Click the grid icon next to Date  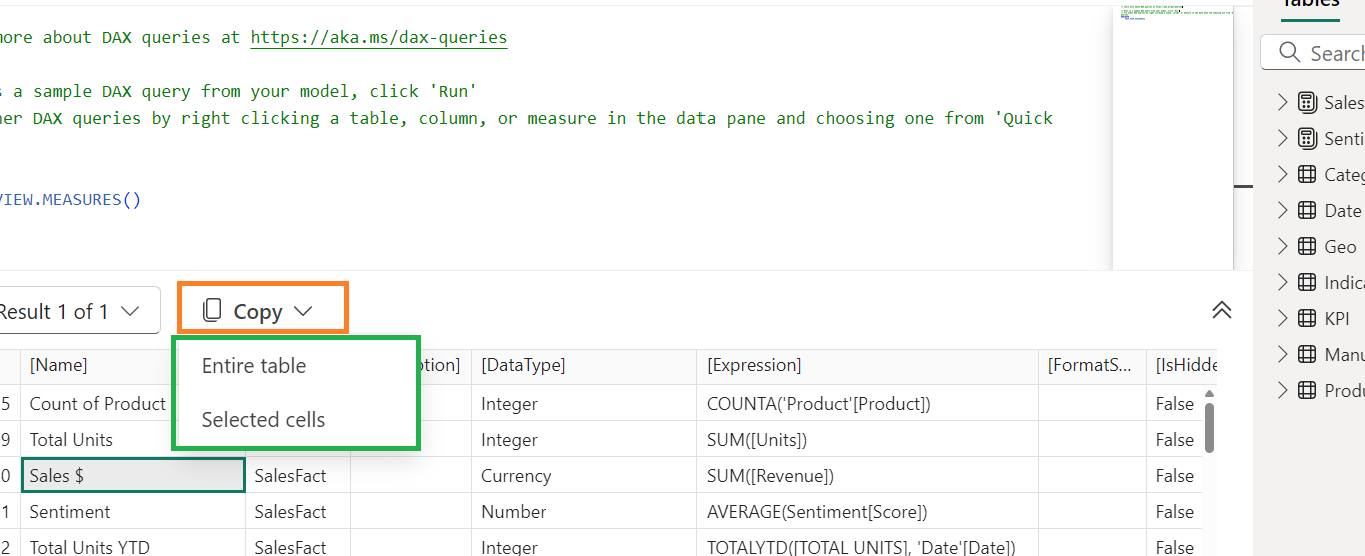coord(1307,210)
